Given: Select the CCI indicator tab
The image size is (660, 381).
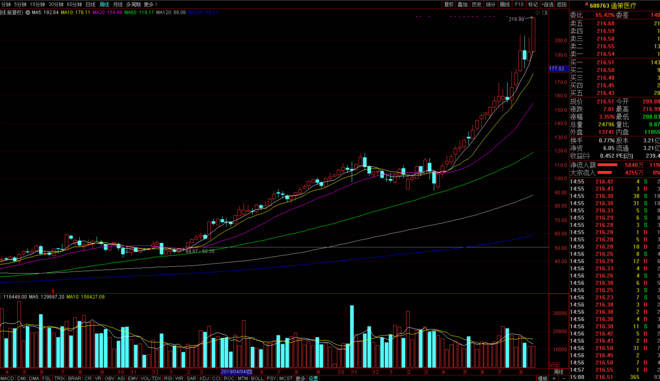Looking at the screenshot, I should [x=216, y=378].
